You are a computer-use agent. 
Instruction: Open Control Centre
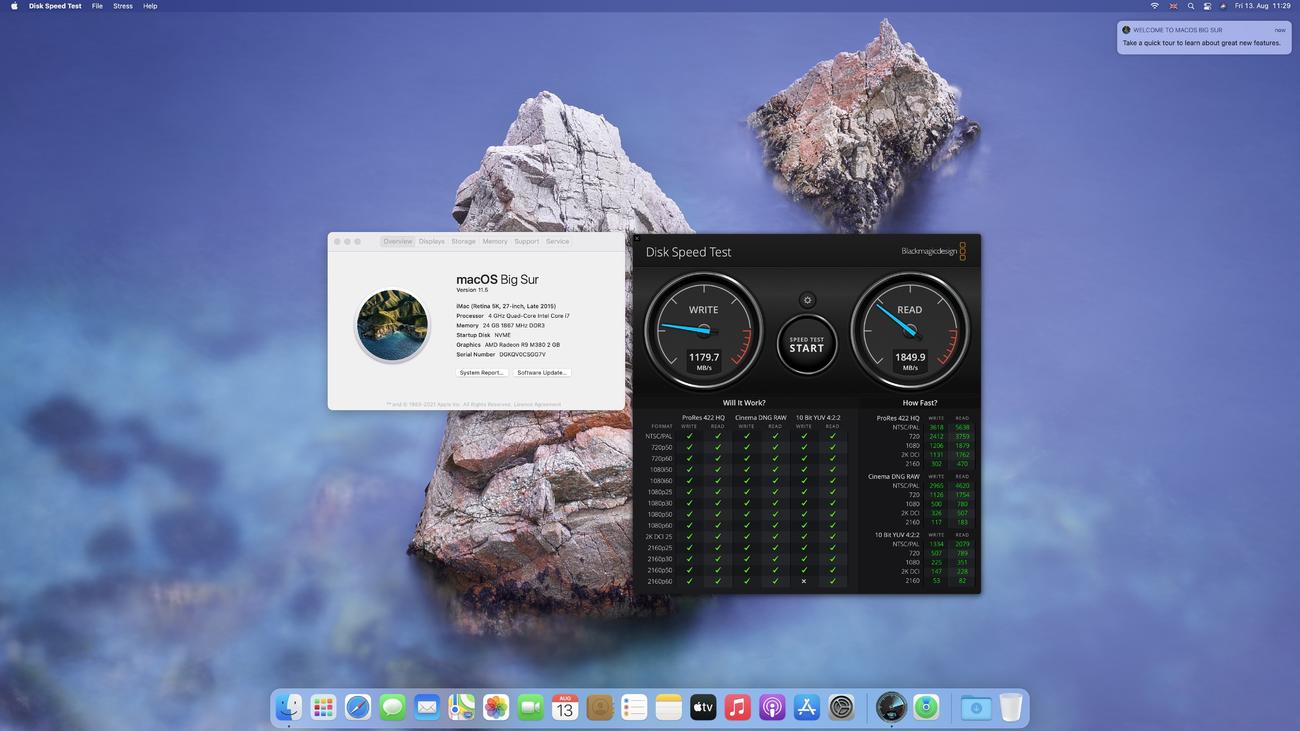coord(1207,6)
